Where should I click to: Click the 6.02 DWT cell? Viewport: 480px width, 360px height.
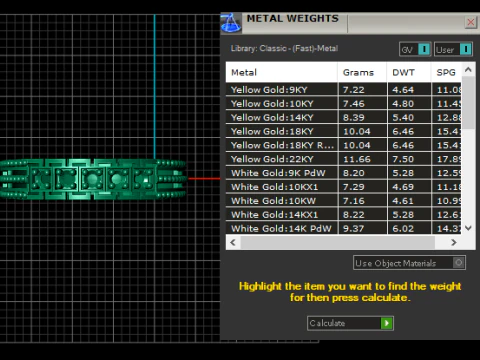coord(409,228)
